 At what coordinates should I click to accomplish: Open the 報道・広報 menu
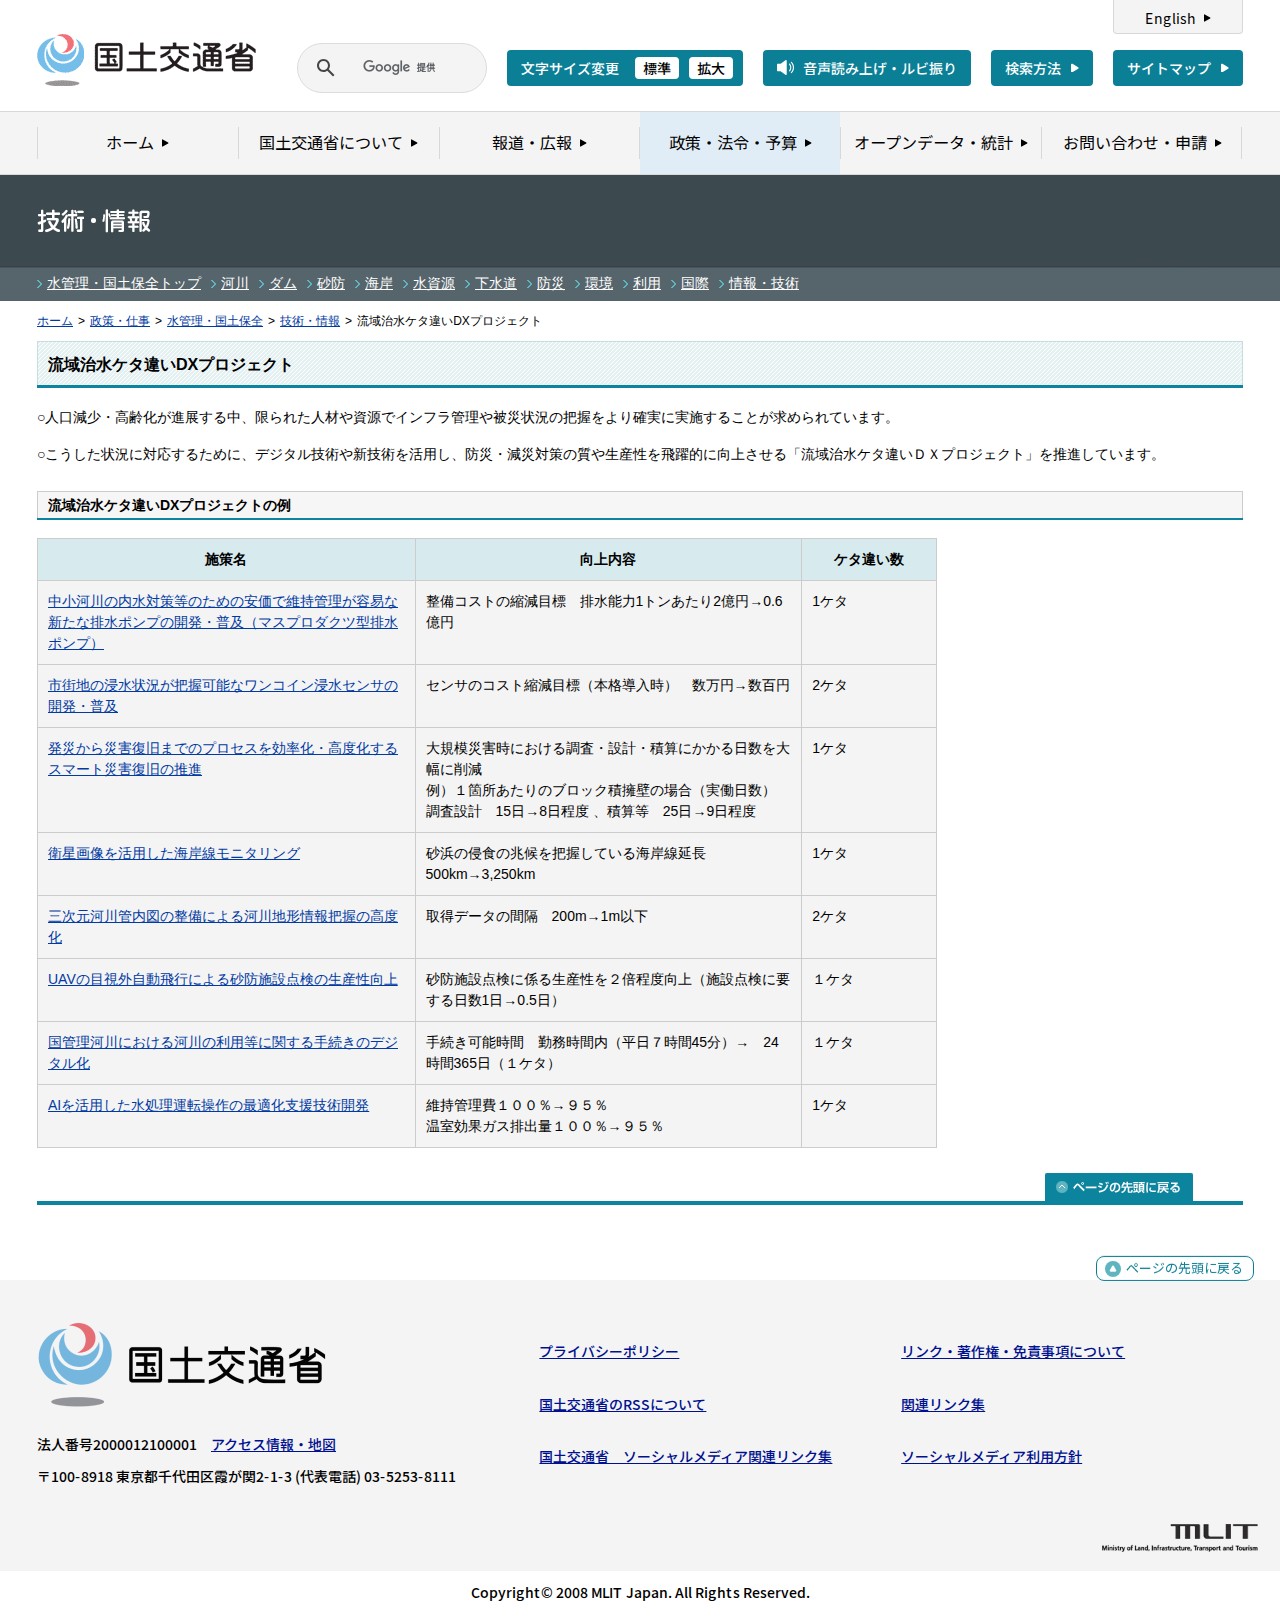(540, 143)
